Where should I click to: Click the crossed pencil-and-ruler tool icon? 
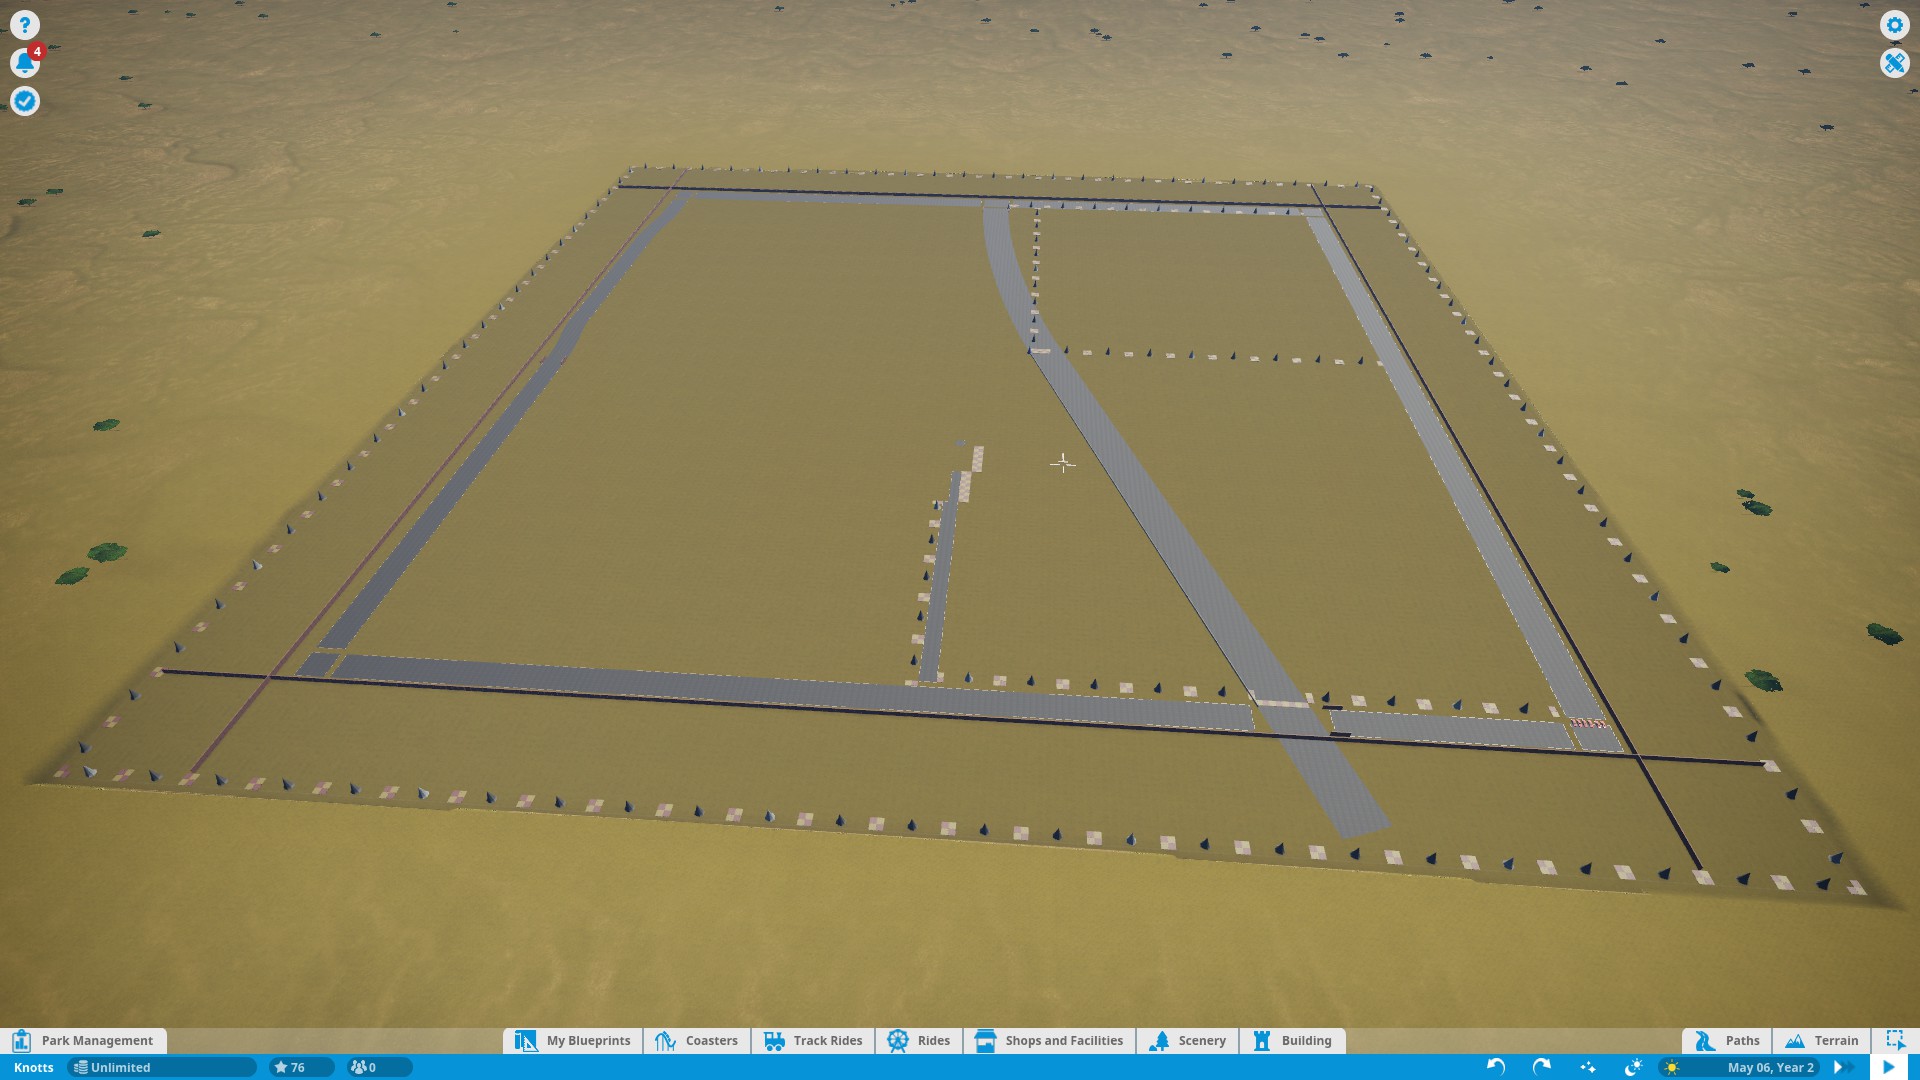pos(1894,63)
